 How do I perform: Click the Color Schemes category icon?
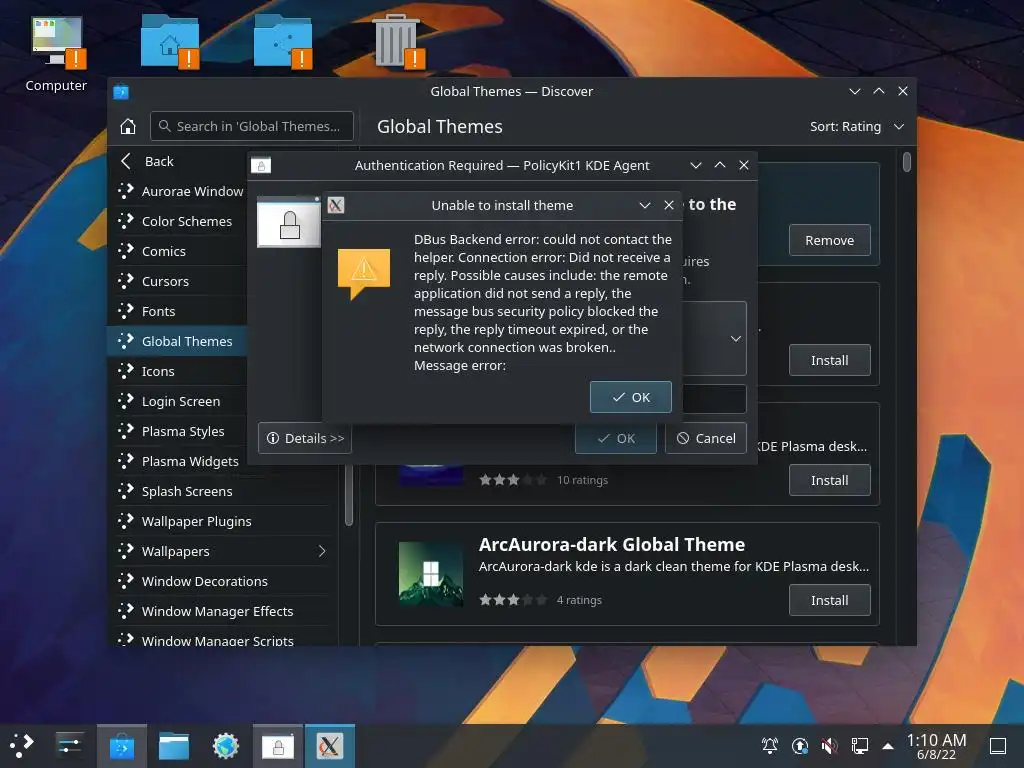tap(125, 221)
